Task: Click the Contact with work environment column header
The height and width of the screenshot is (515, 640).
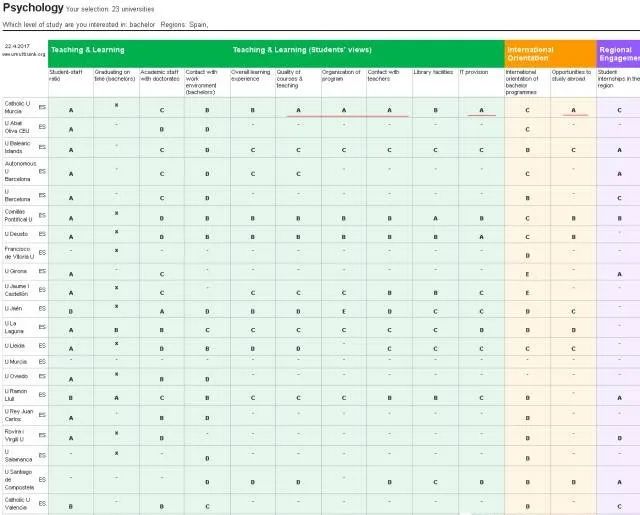Action: click(201, 82)
